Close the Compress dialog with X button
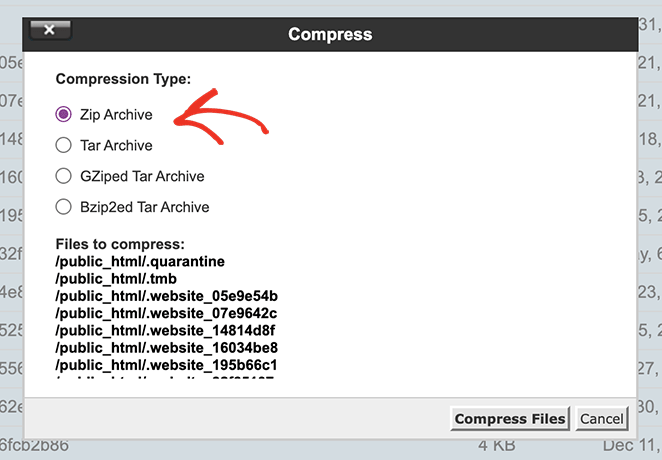This screenshot has height=460, width=662. [x=49, y=31]
